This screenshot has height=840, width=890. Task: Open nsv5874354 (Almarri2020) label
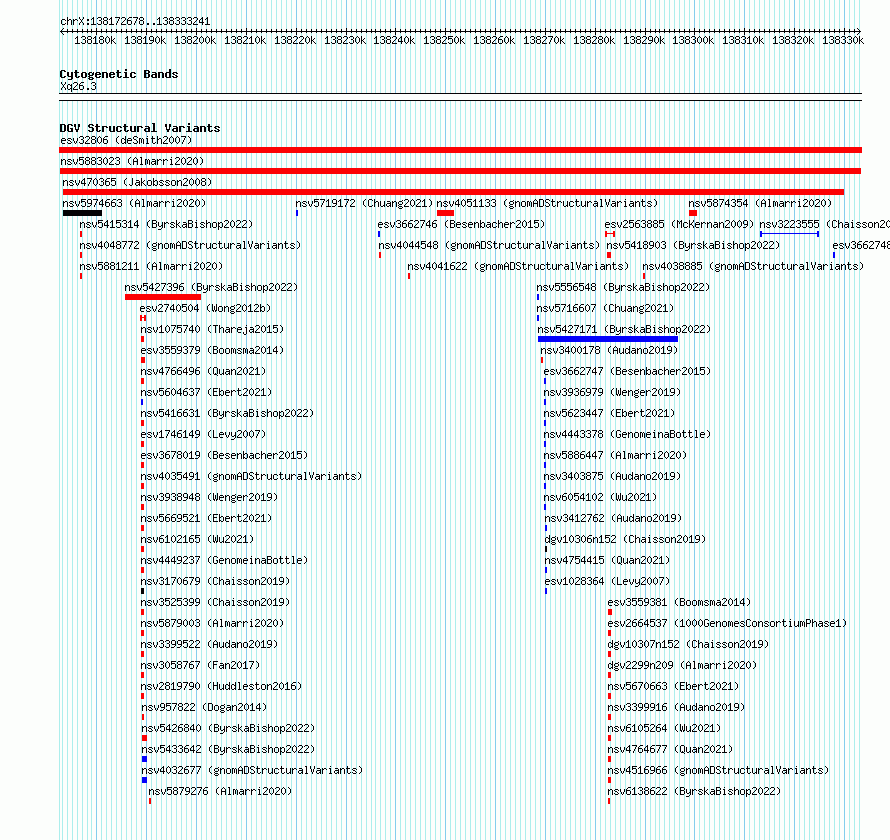760,203
